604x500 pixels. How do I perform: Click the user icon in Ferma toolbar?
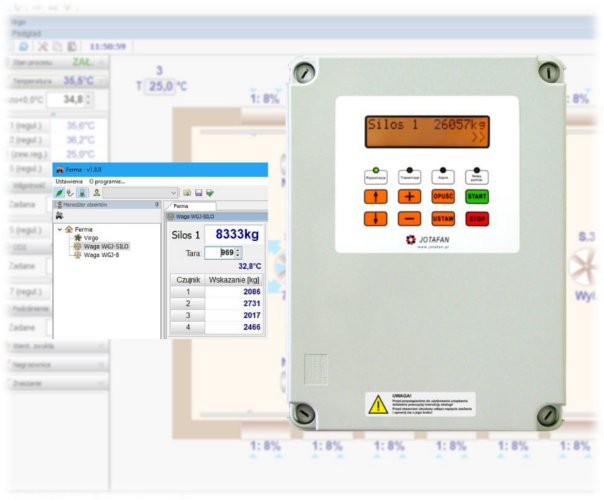96,192
